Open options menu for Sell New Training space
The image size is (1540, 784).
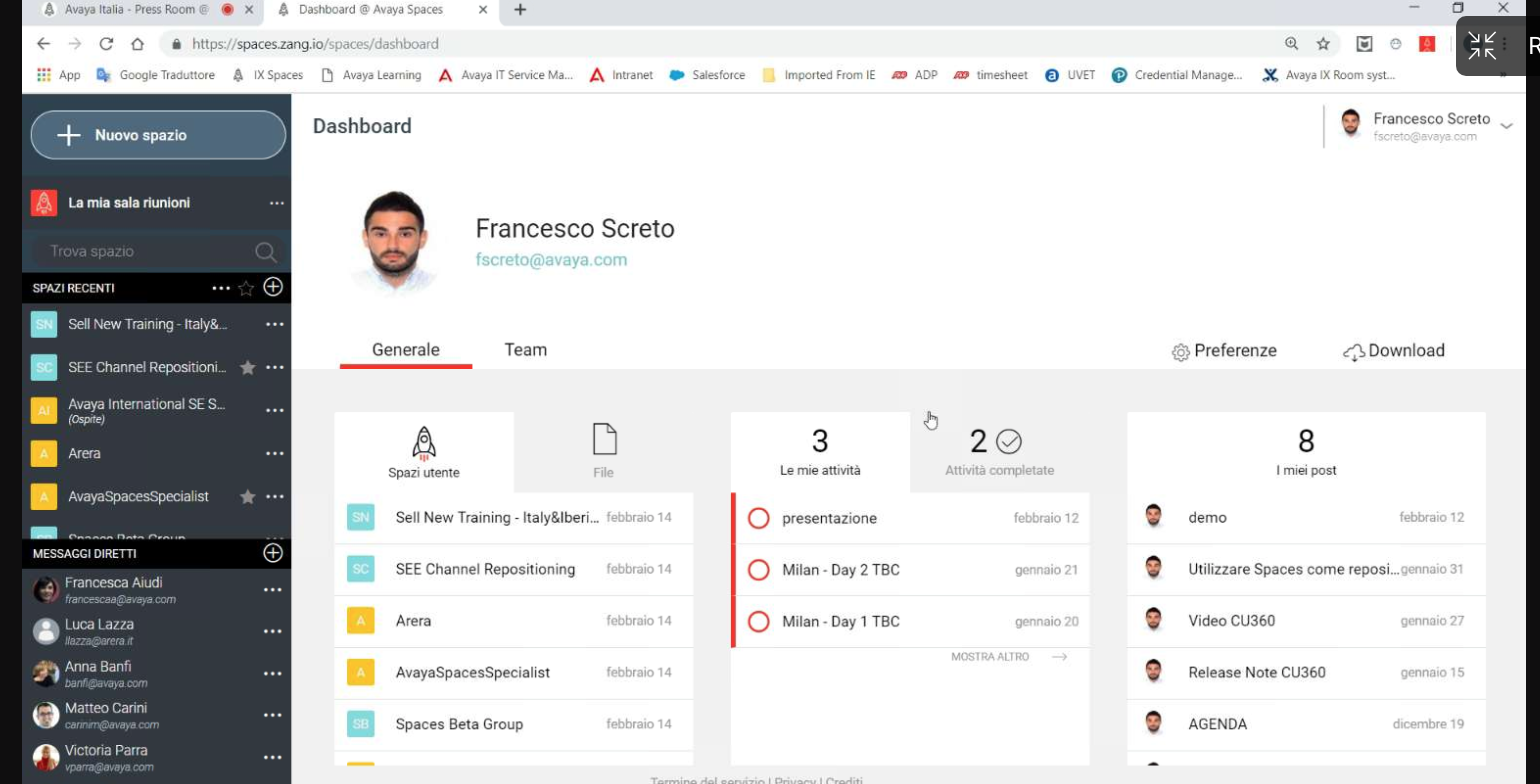(274, 325)
